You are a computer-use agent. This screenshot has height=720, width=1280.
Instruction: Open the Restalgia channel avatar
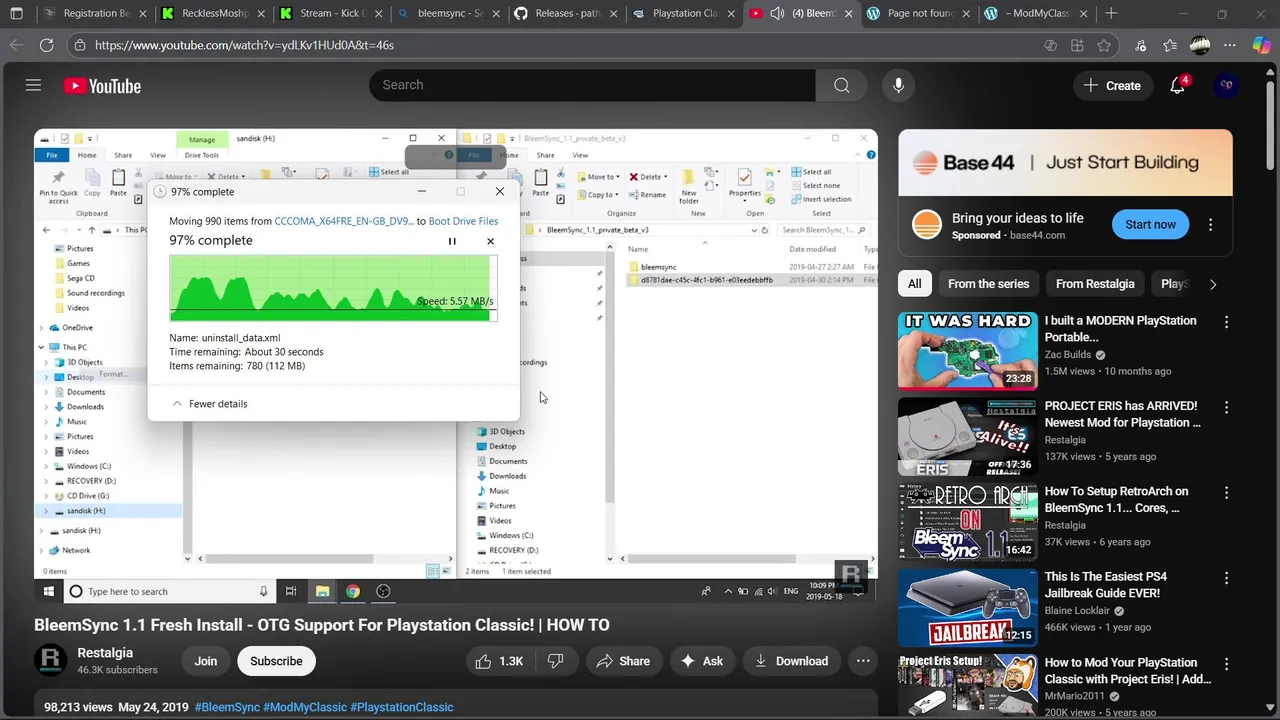point(51,661)
